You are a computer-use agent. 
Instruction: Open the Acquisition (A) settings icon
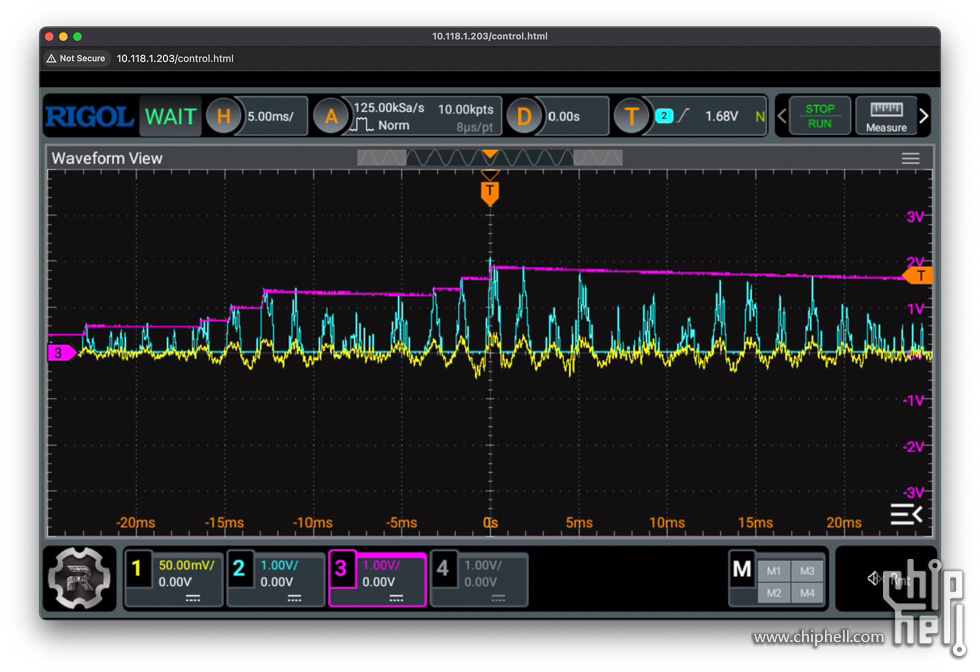(331, 116)
